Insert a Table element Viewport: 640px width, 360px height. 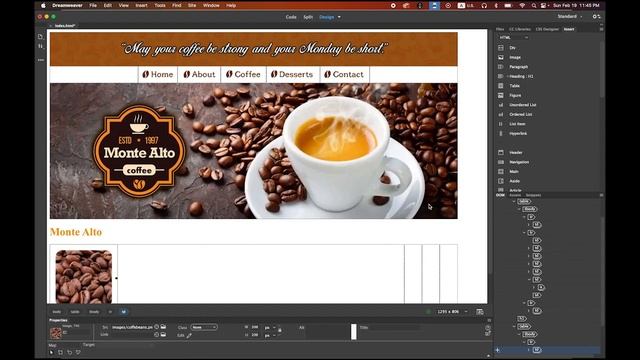pyautogui.click(x=514, y=86)
